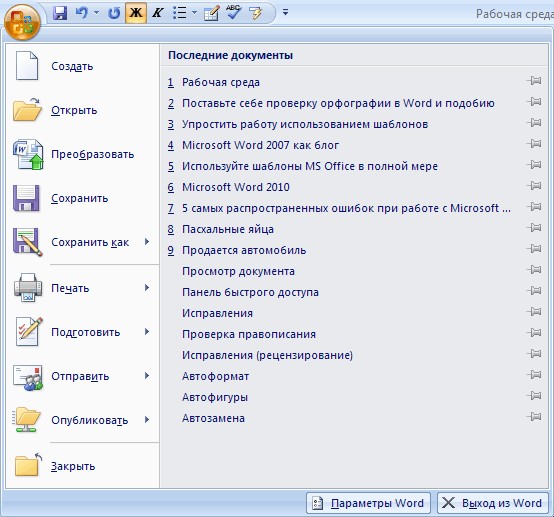554x517 pixels.
Task: Click the Word convert icon beside Преобразовать
Action: [x=28, y=154]
